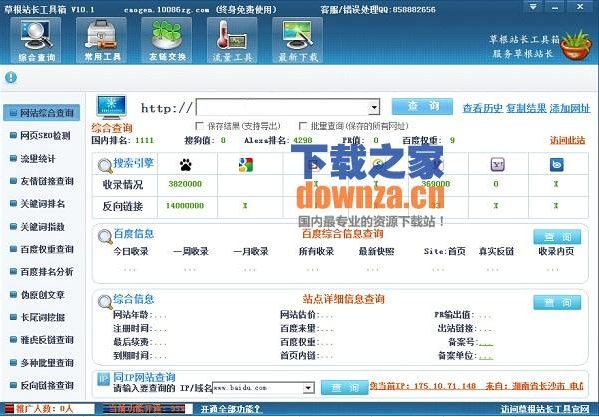Click magnifier icon next to 综合信息
Screen dimensions: 599x417
coord(105,302)
